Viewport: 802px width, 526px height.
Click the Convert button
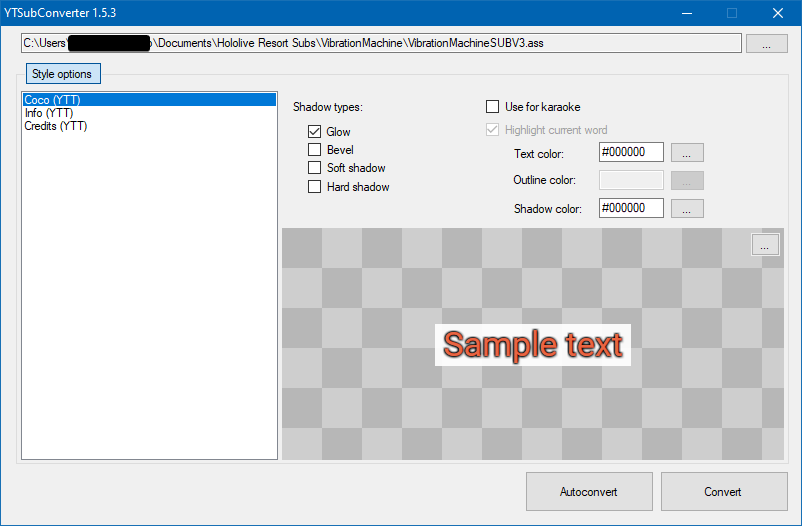(x=724, y=491)
